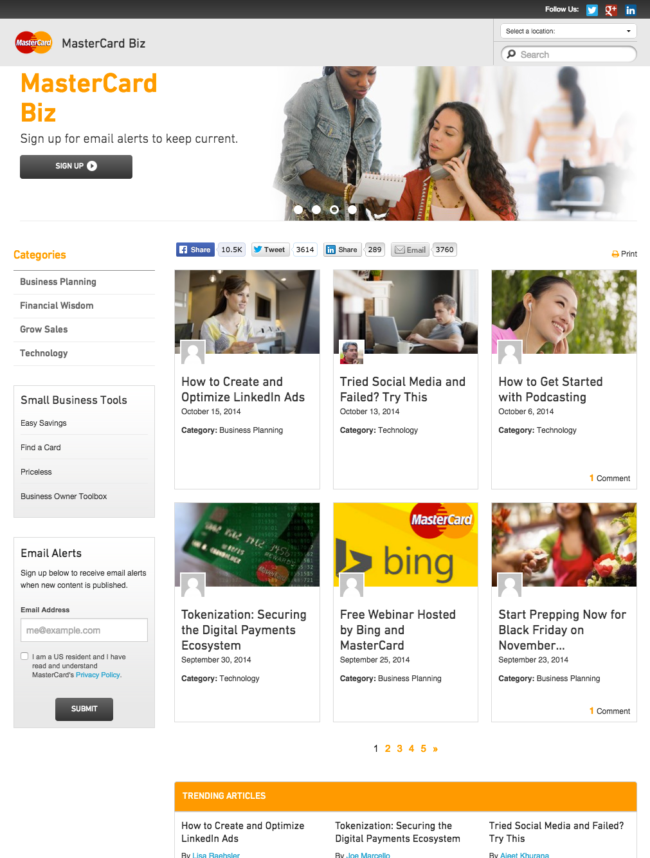Click the search magnifier icon
This screenshot has width=650, height=858.
(512, 54)
